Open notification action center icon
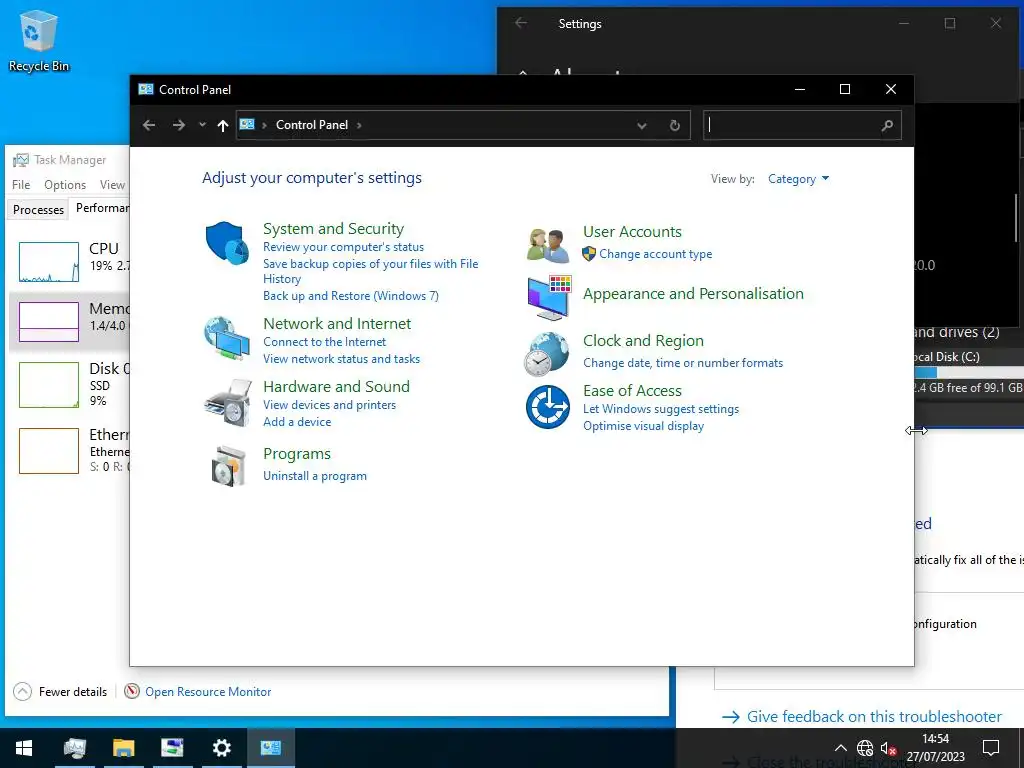This screenshot has height=768, width=1024. pos(991,748)
